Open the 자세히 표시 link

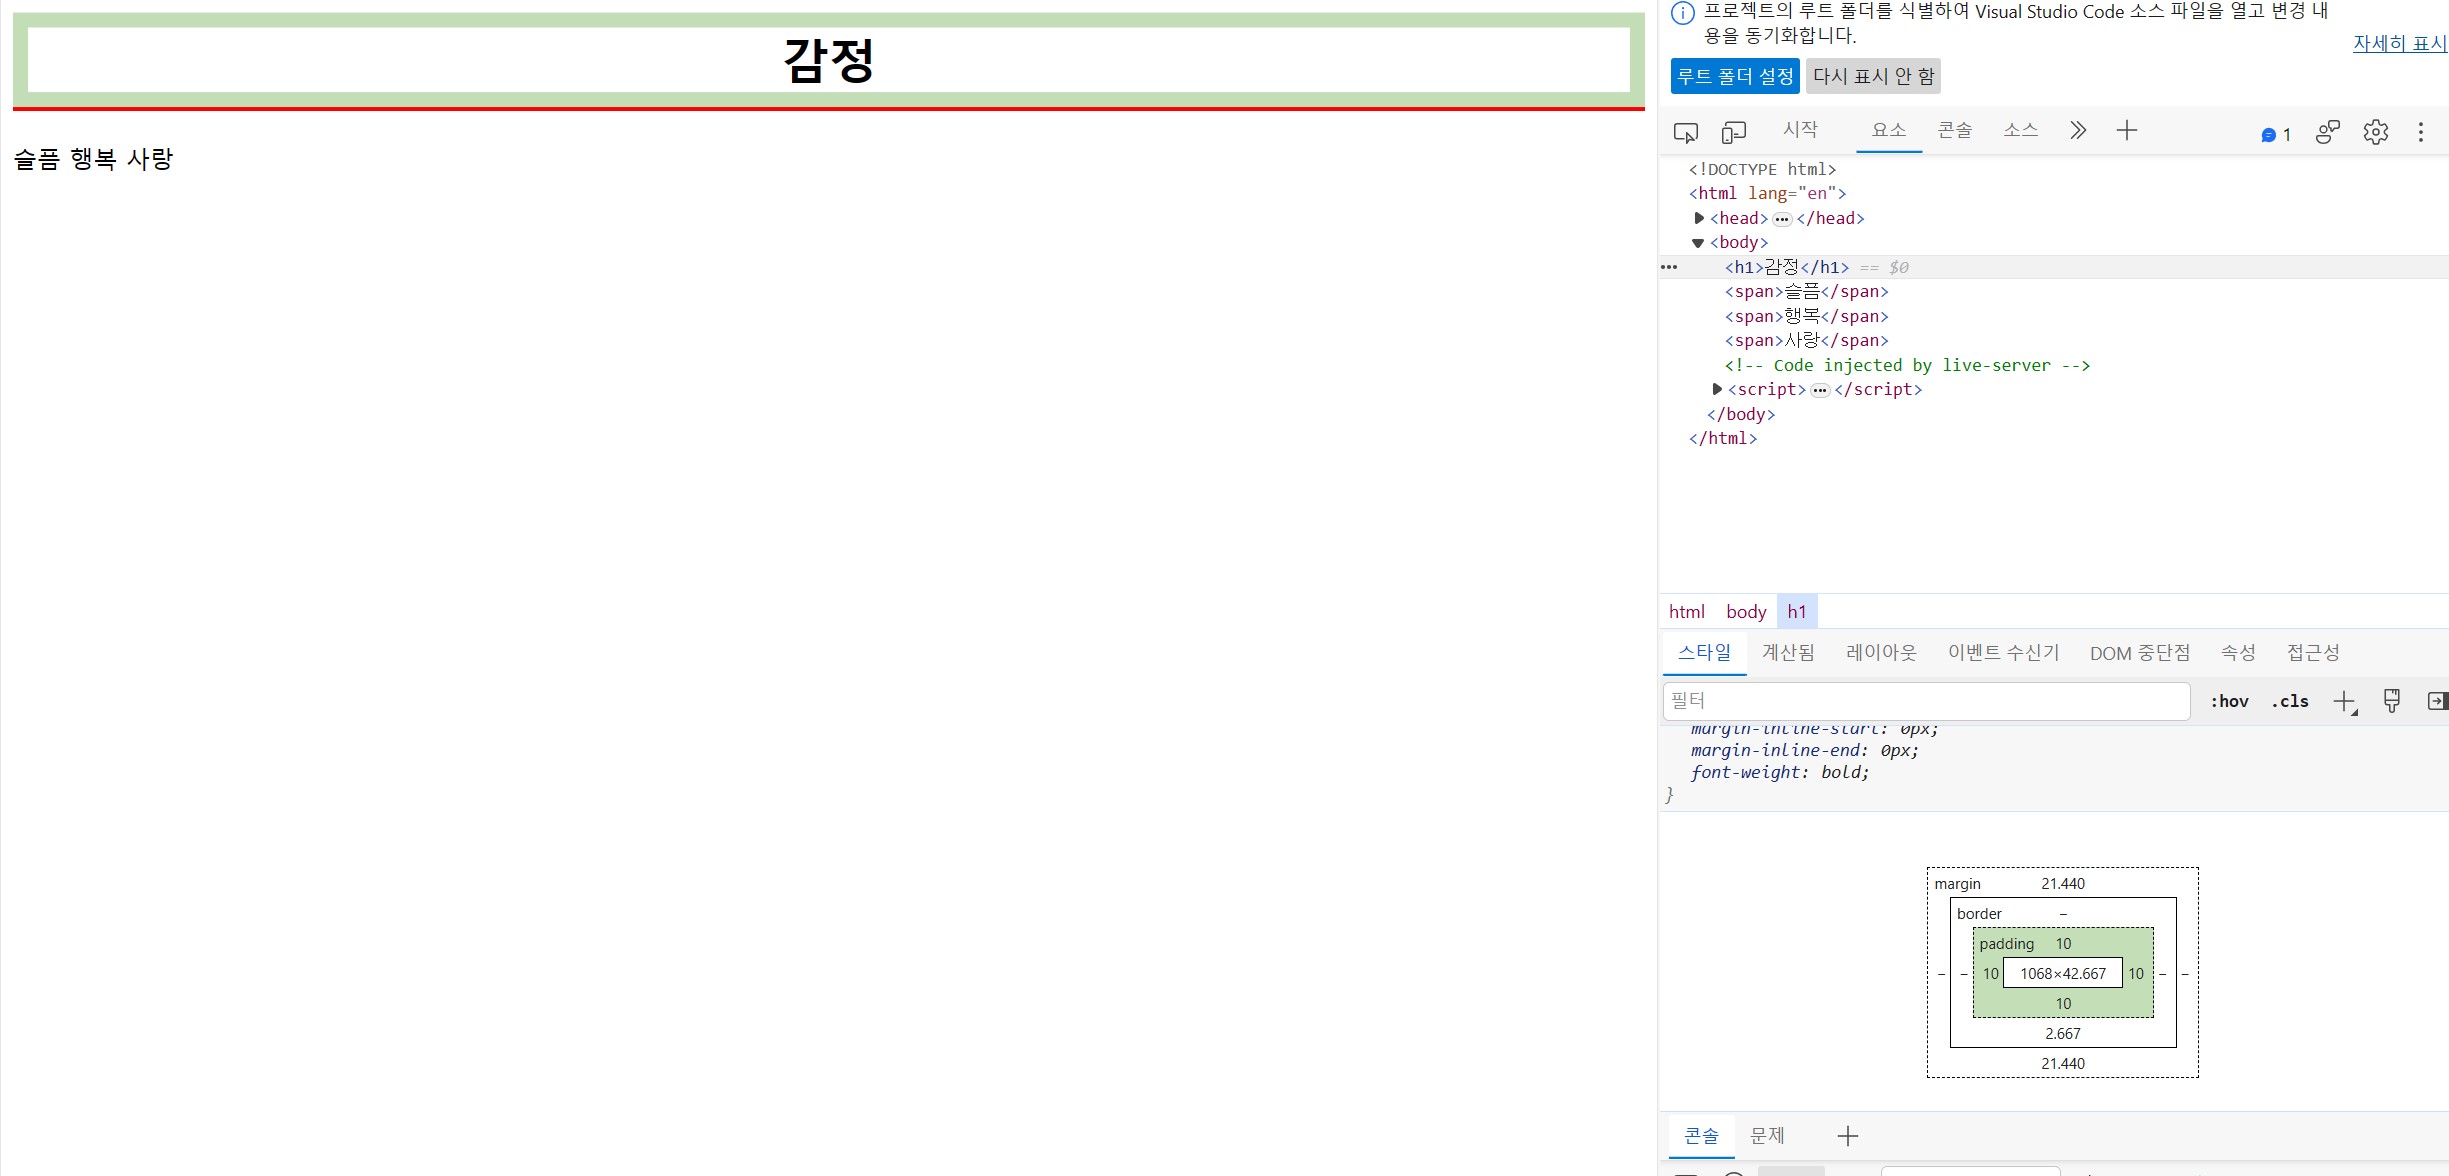(2399, 43)
